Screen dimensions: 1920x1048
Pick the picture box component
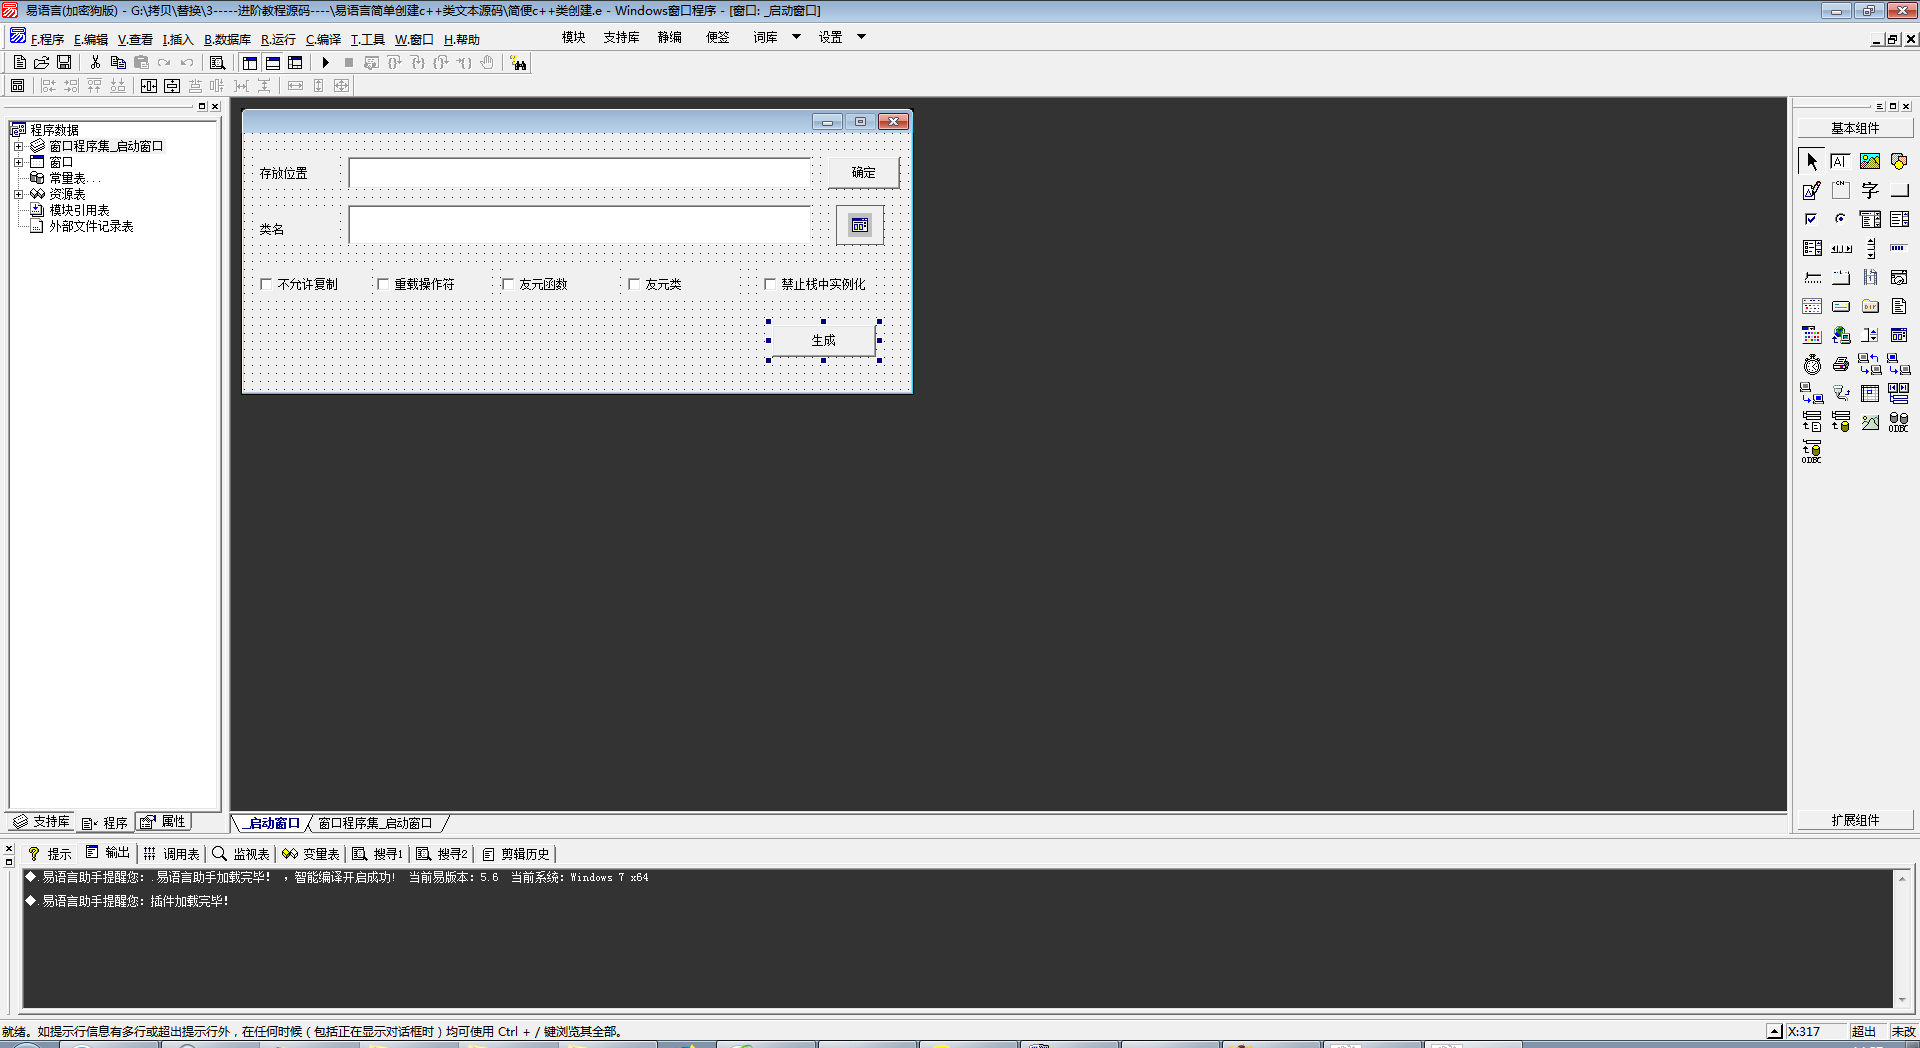tap(1869, 161)
